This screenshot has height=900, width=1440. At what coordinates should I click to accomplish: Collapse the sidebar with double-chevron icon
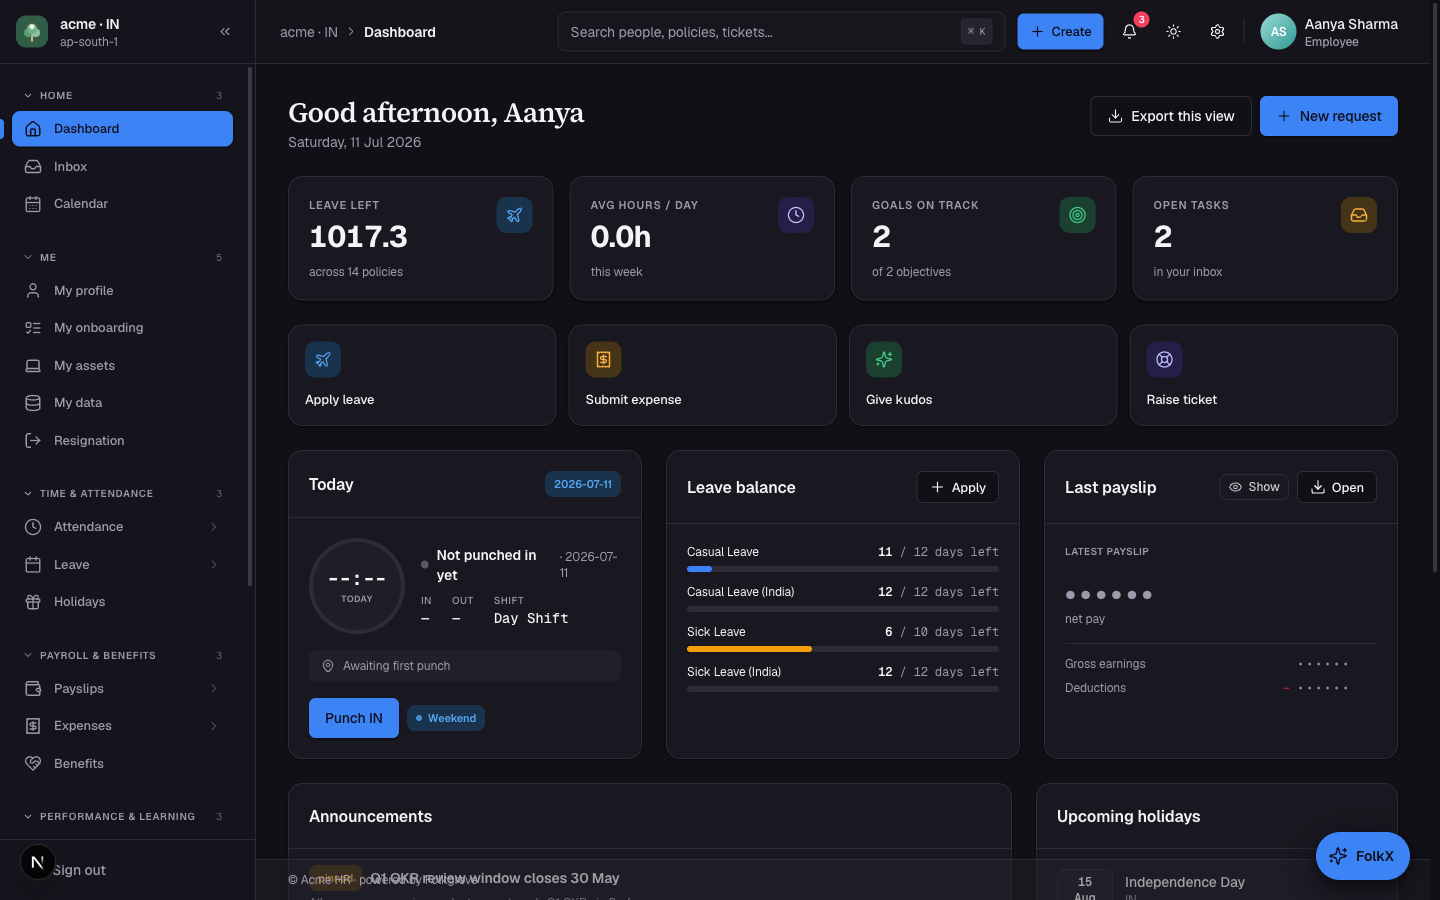[x=225, y=31]
